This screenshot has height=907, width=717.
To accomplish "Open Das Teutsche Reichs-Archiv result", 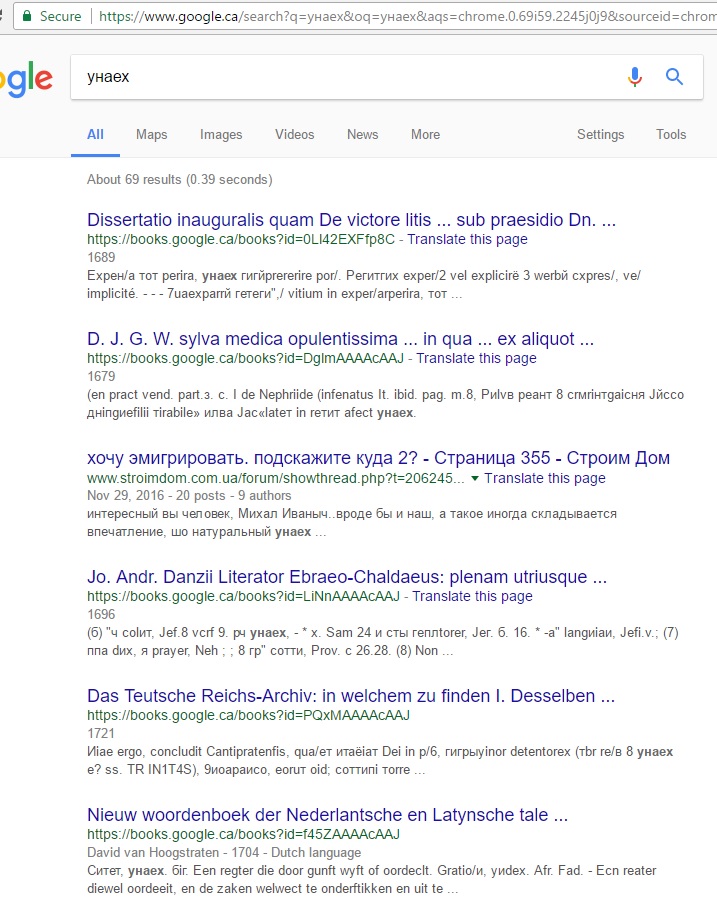I will click(x=351, y=695).
